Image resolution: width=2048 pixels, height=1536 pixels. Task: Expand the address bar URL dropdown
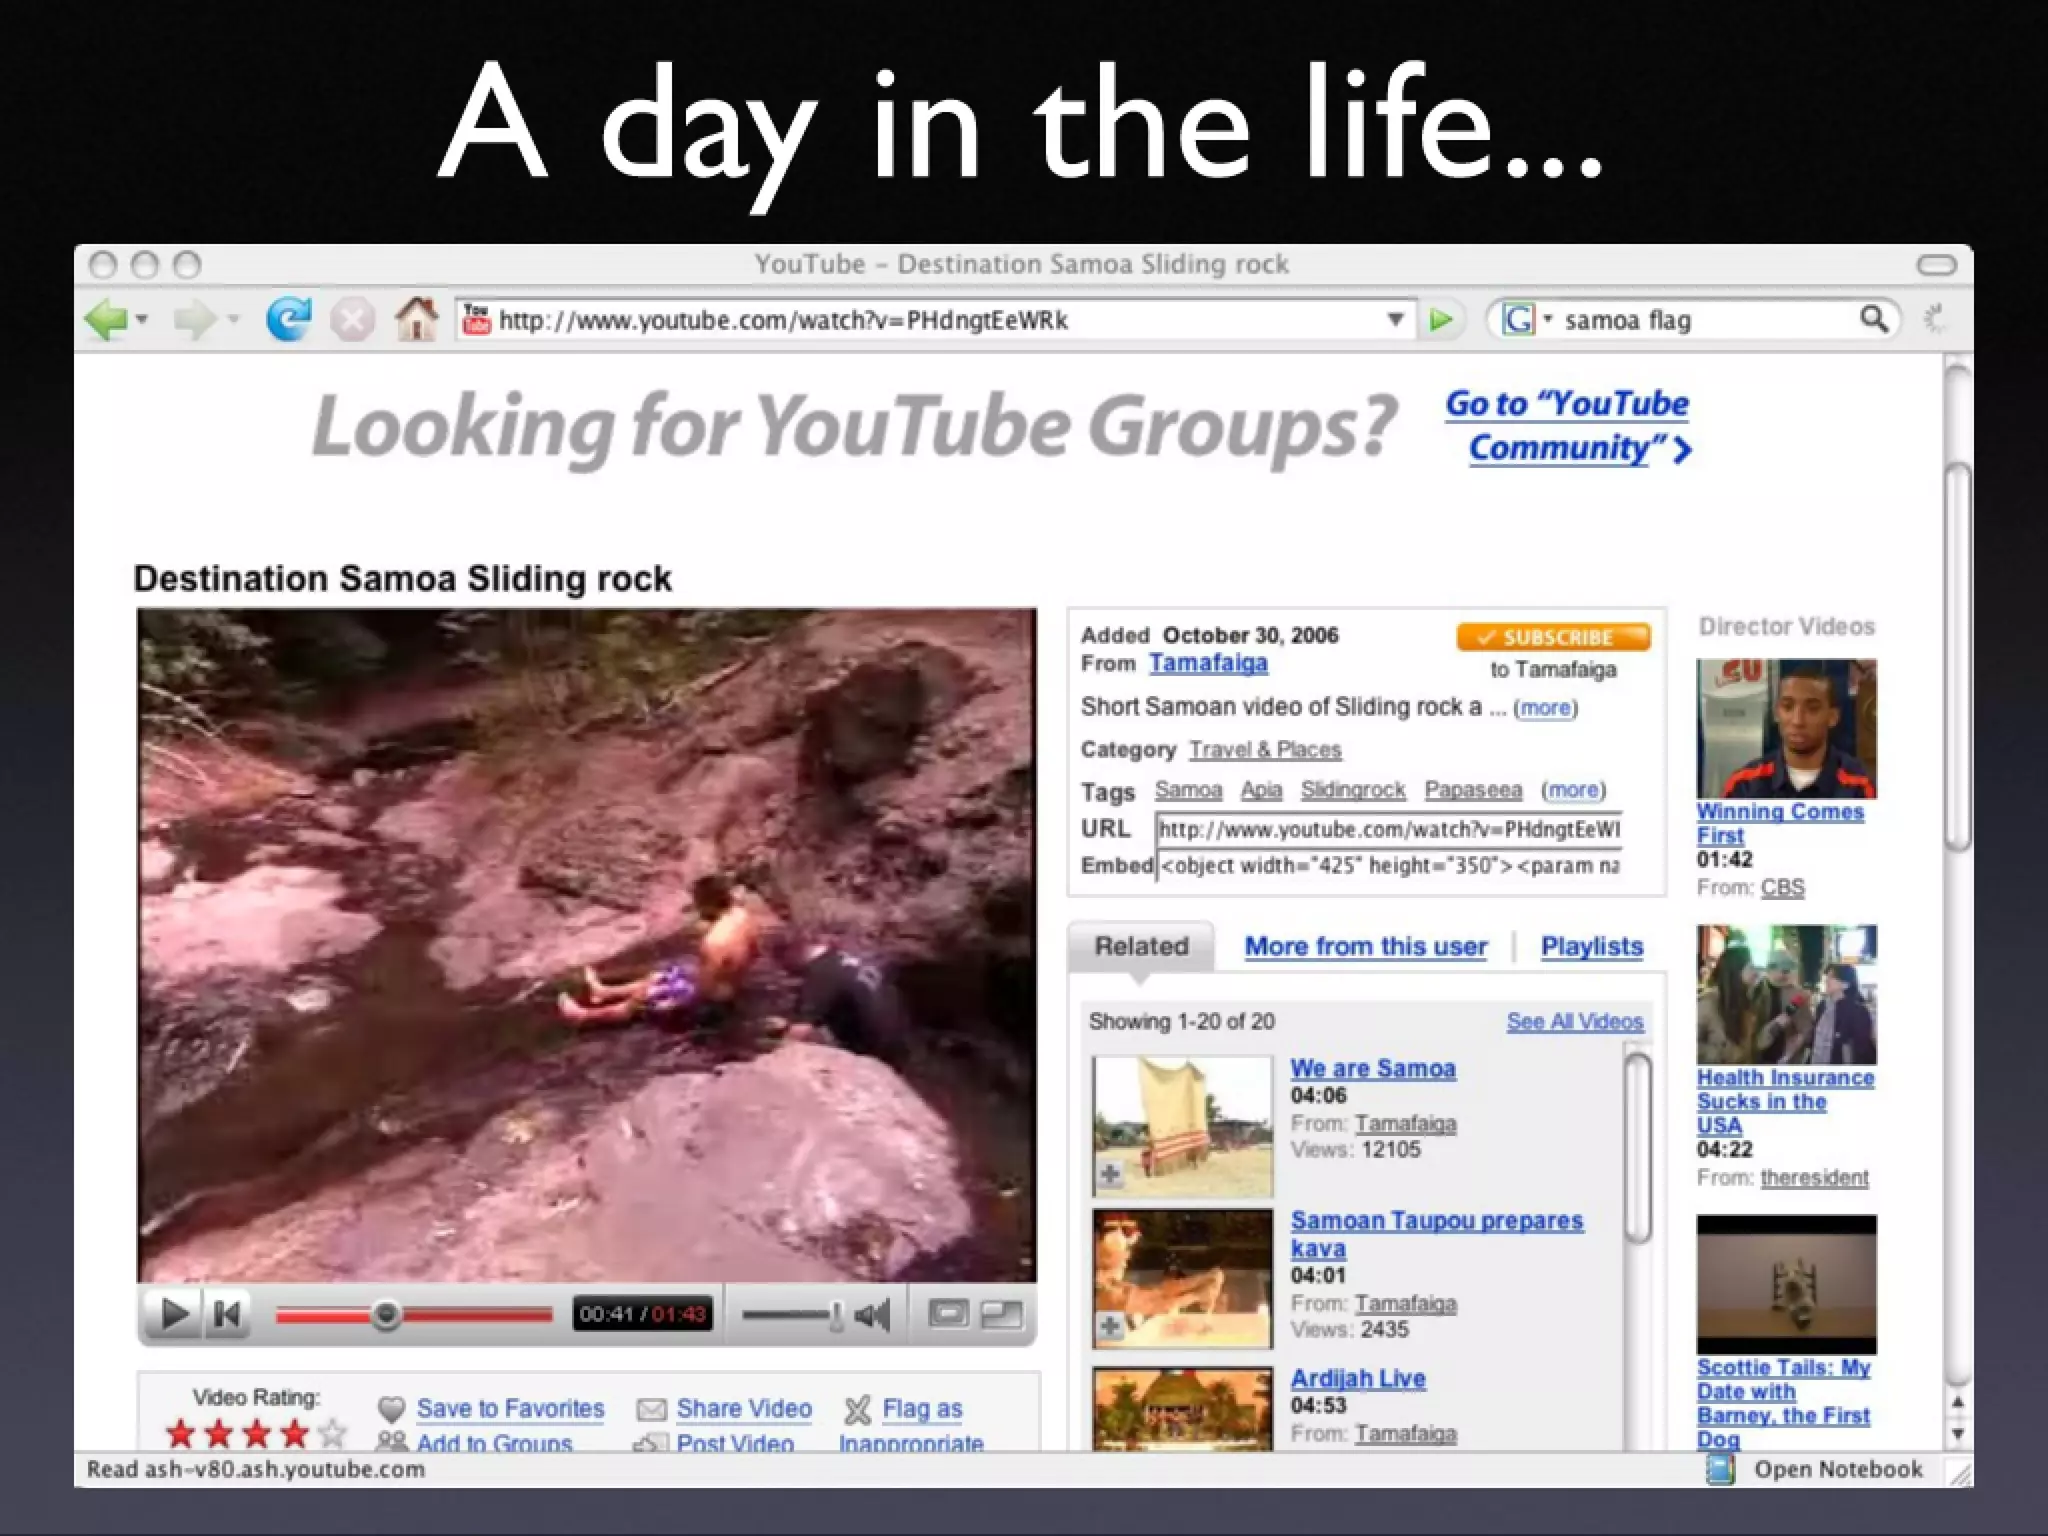(x=1395, y=320)
